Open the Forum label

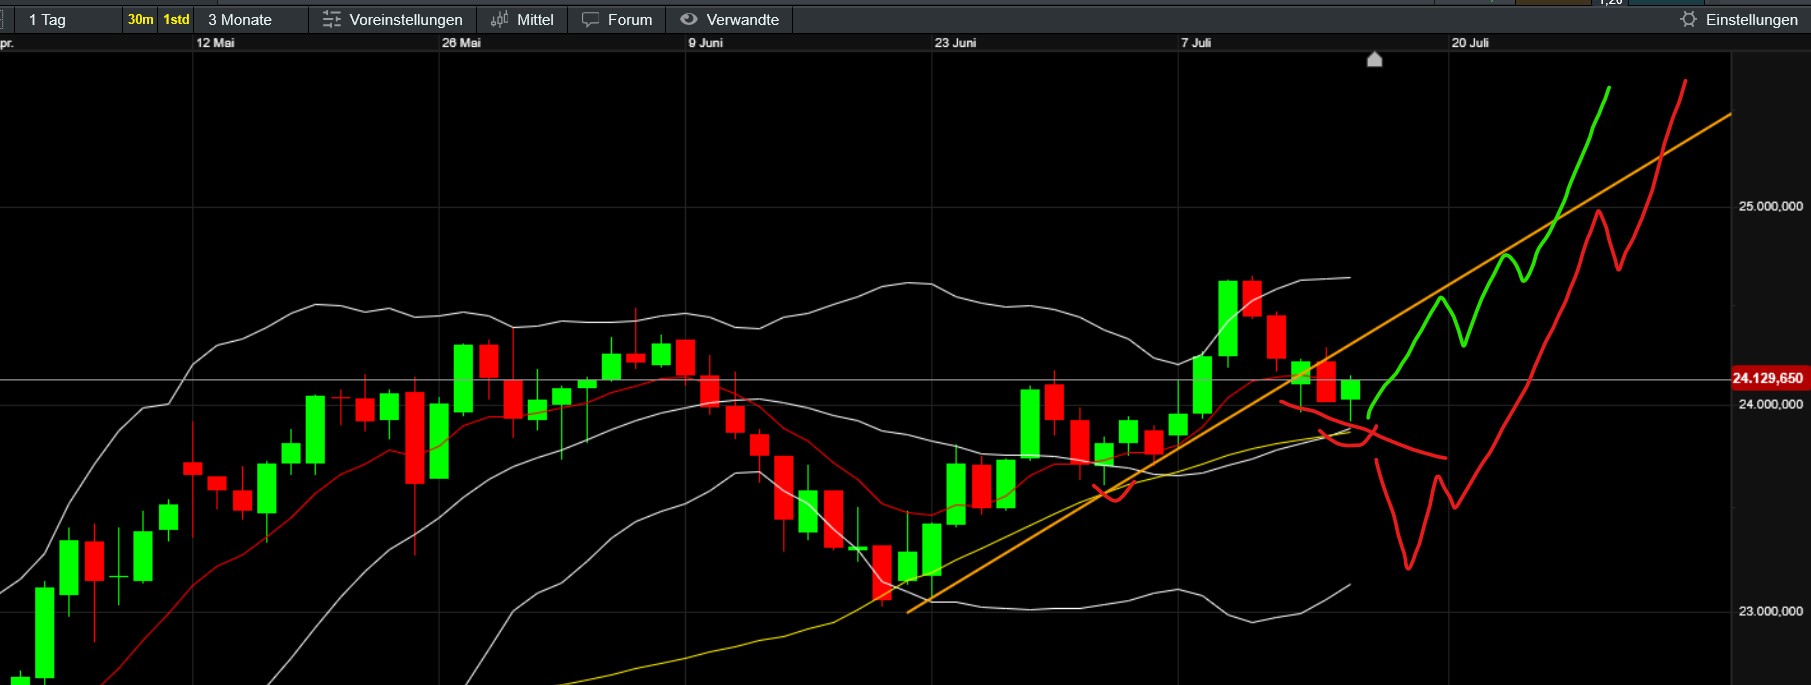click(x=630, y=20)
